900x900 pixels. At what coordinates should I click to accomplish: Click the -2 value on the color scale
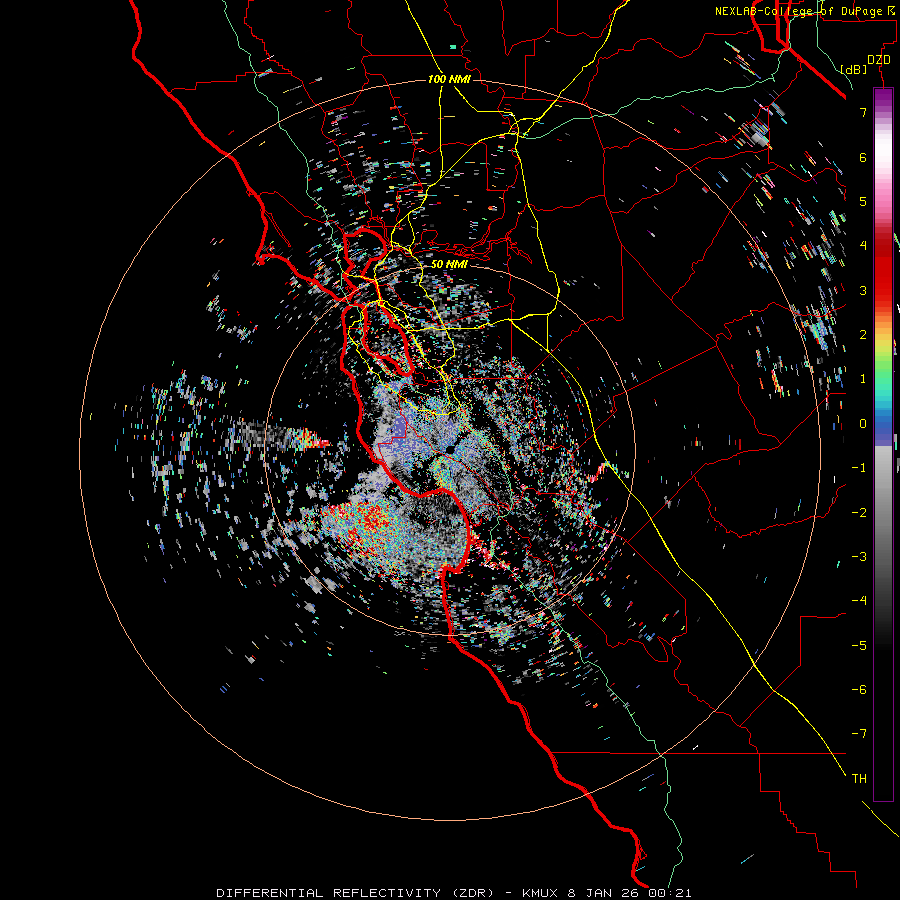pyautogui.click(x=859, y=513)
